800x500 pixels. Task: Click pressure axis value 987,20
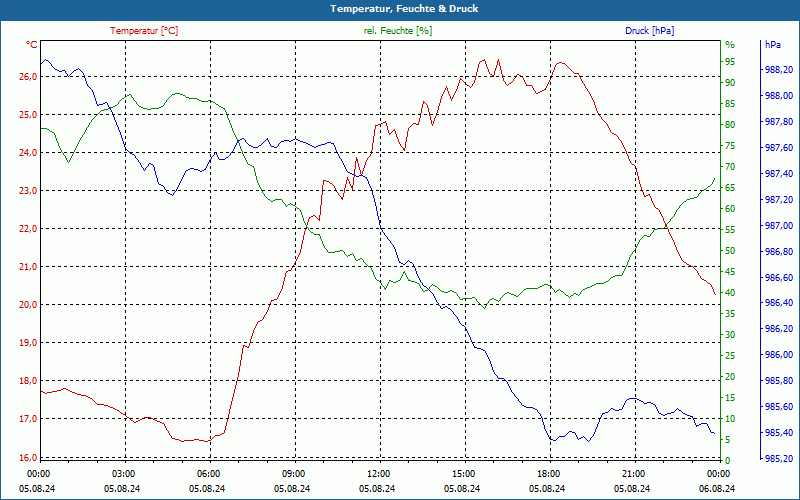[x=779, y=199]
